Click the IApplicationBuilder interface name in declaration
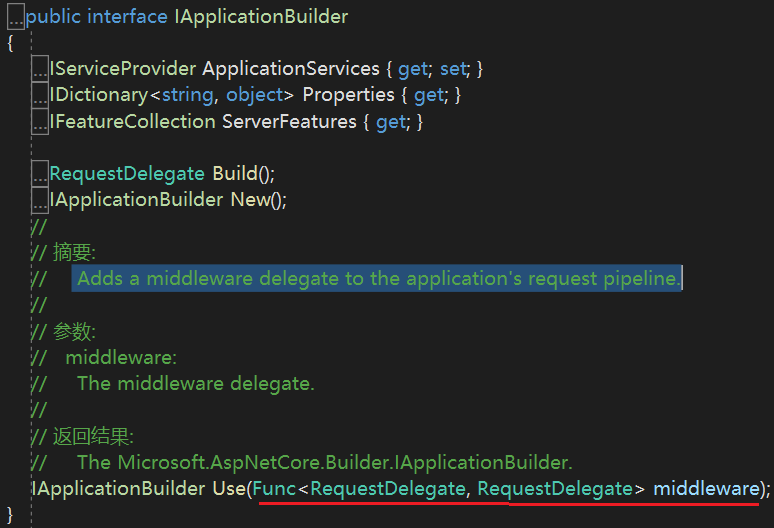Screen dimensions: 774x528 click(261, 17)
